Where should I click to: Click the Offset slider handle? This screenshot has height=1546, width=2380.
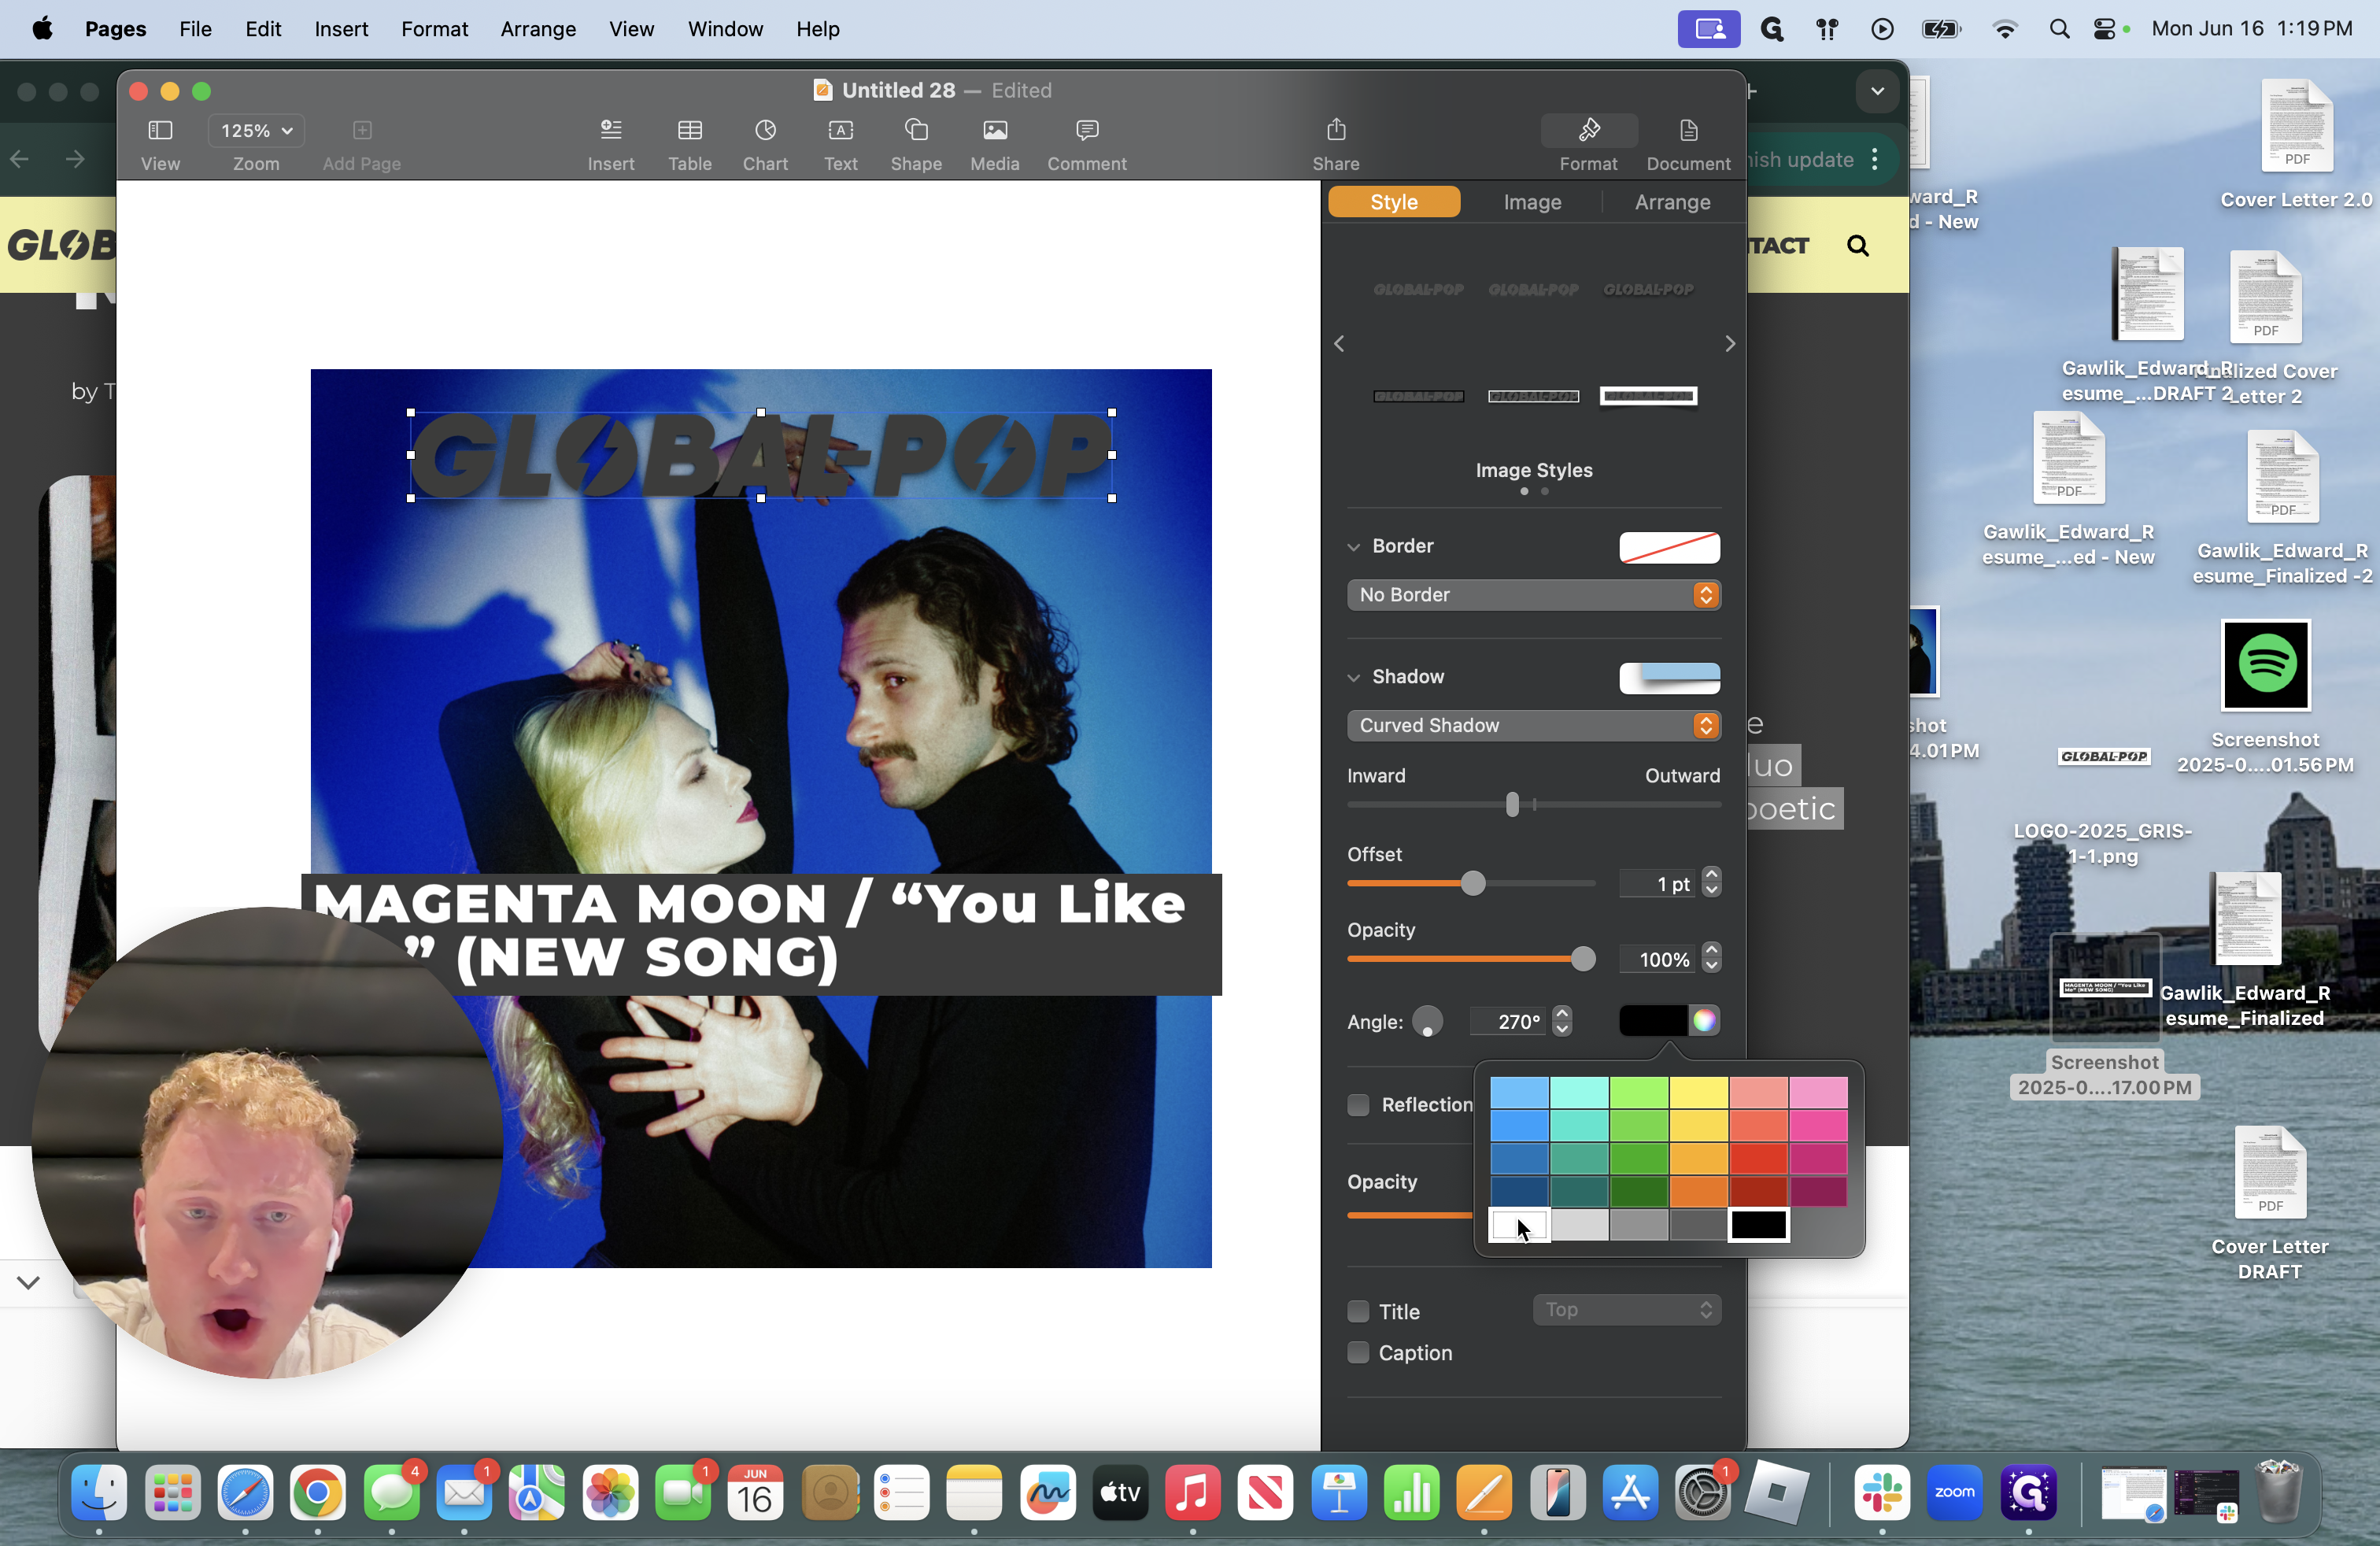1472,883
